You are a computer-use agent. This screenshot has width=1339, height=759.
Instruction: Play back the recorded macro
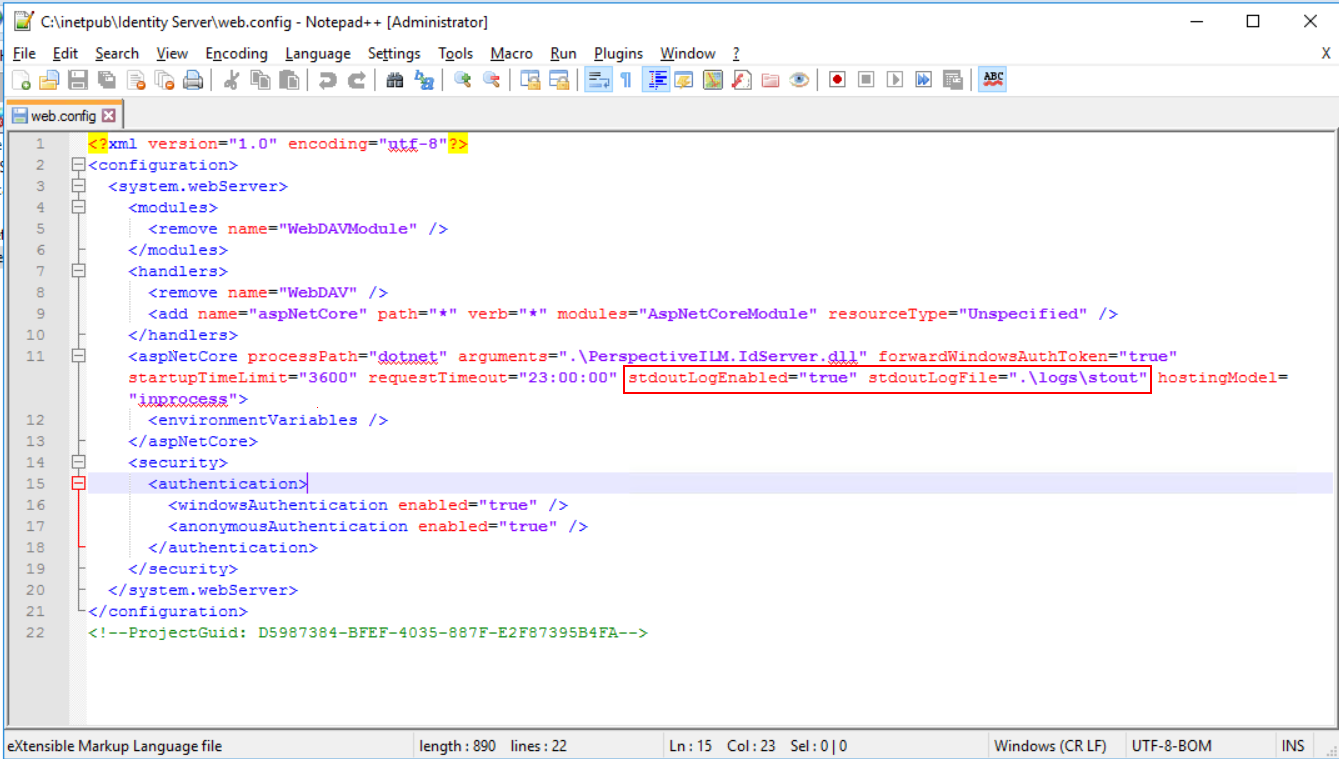coord(895,81)
